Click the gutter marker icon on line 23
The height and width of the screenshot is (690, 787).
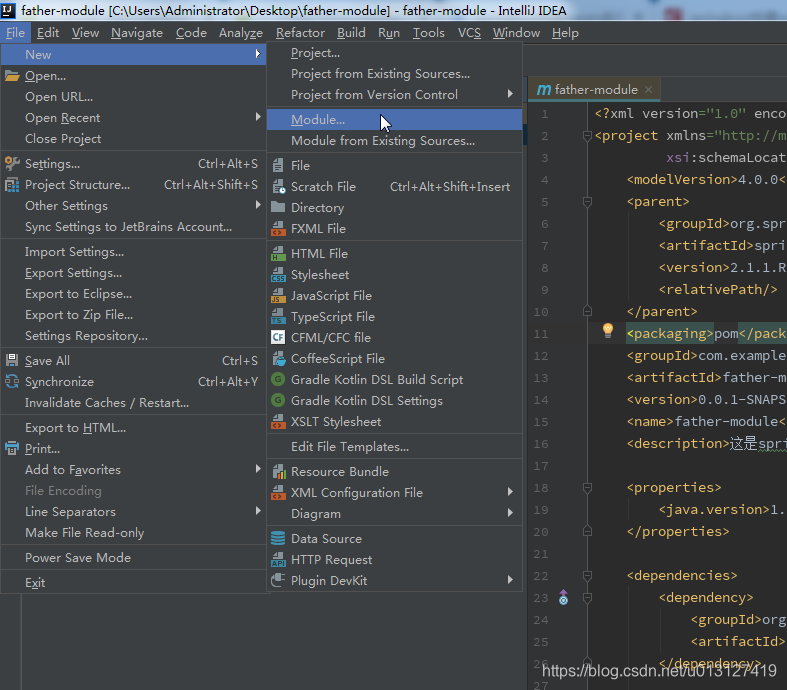[564, 597]
